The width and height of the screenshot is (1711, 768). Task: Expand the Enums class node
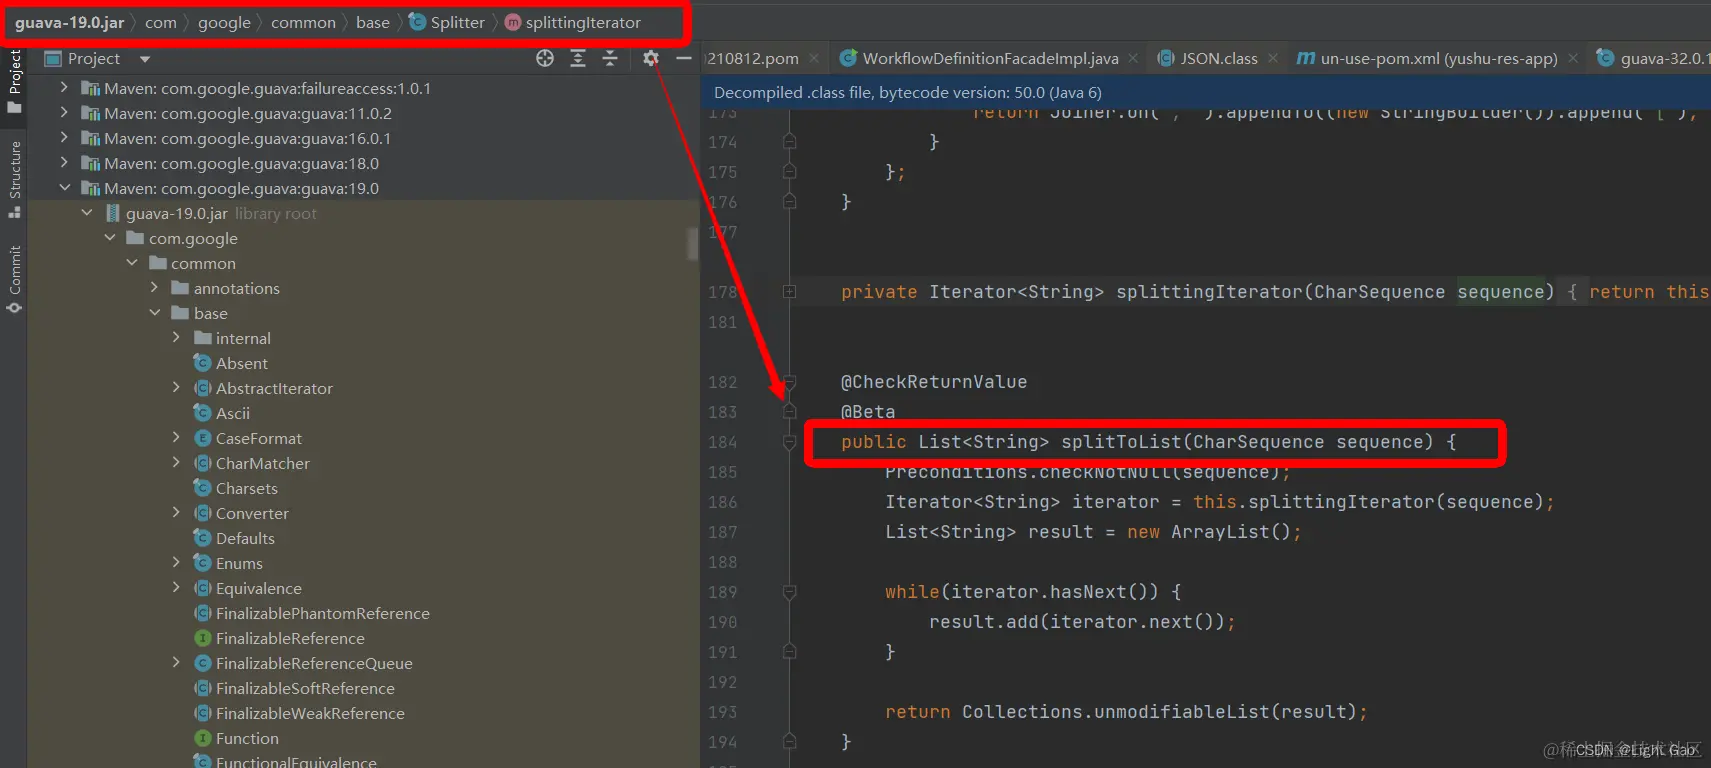(177, 563)
